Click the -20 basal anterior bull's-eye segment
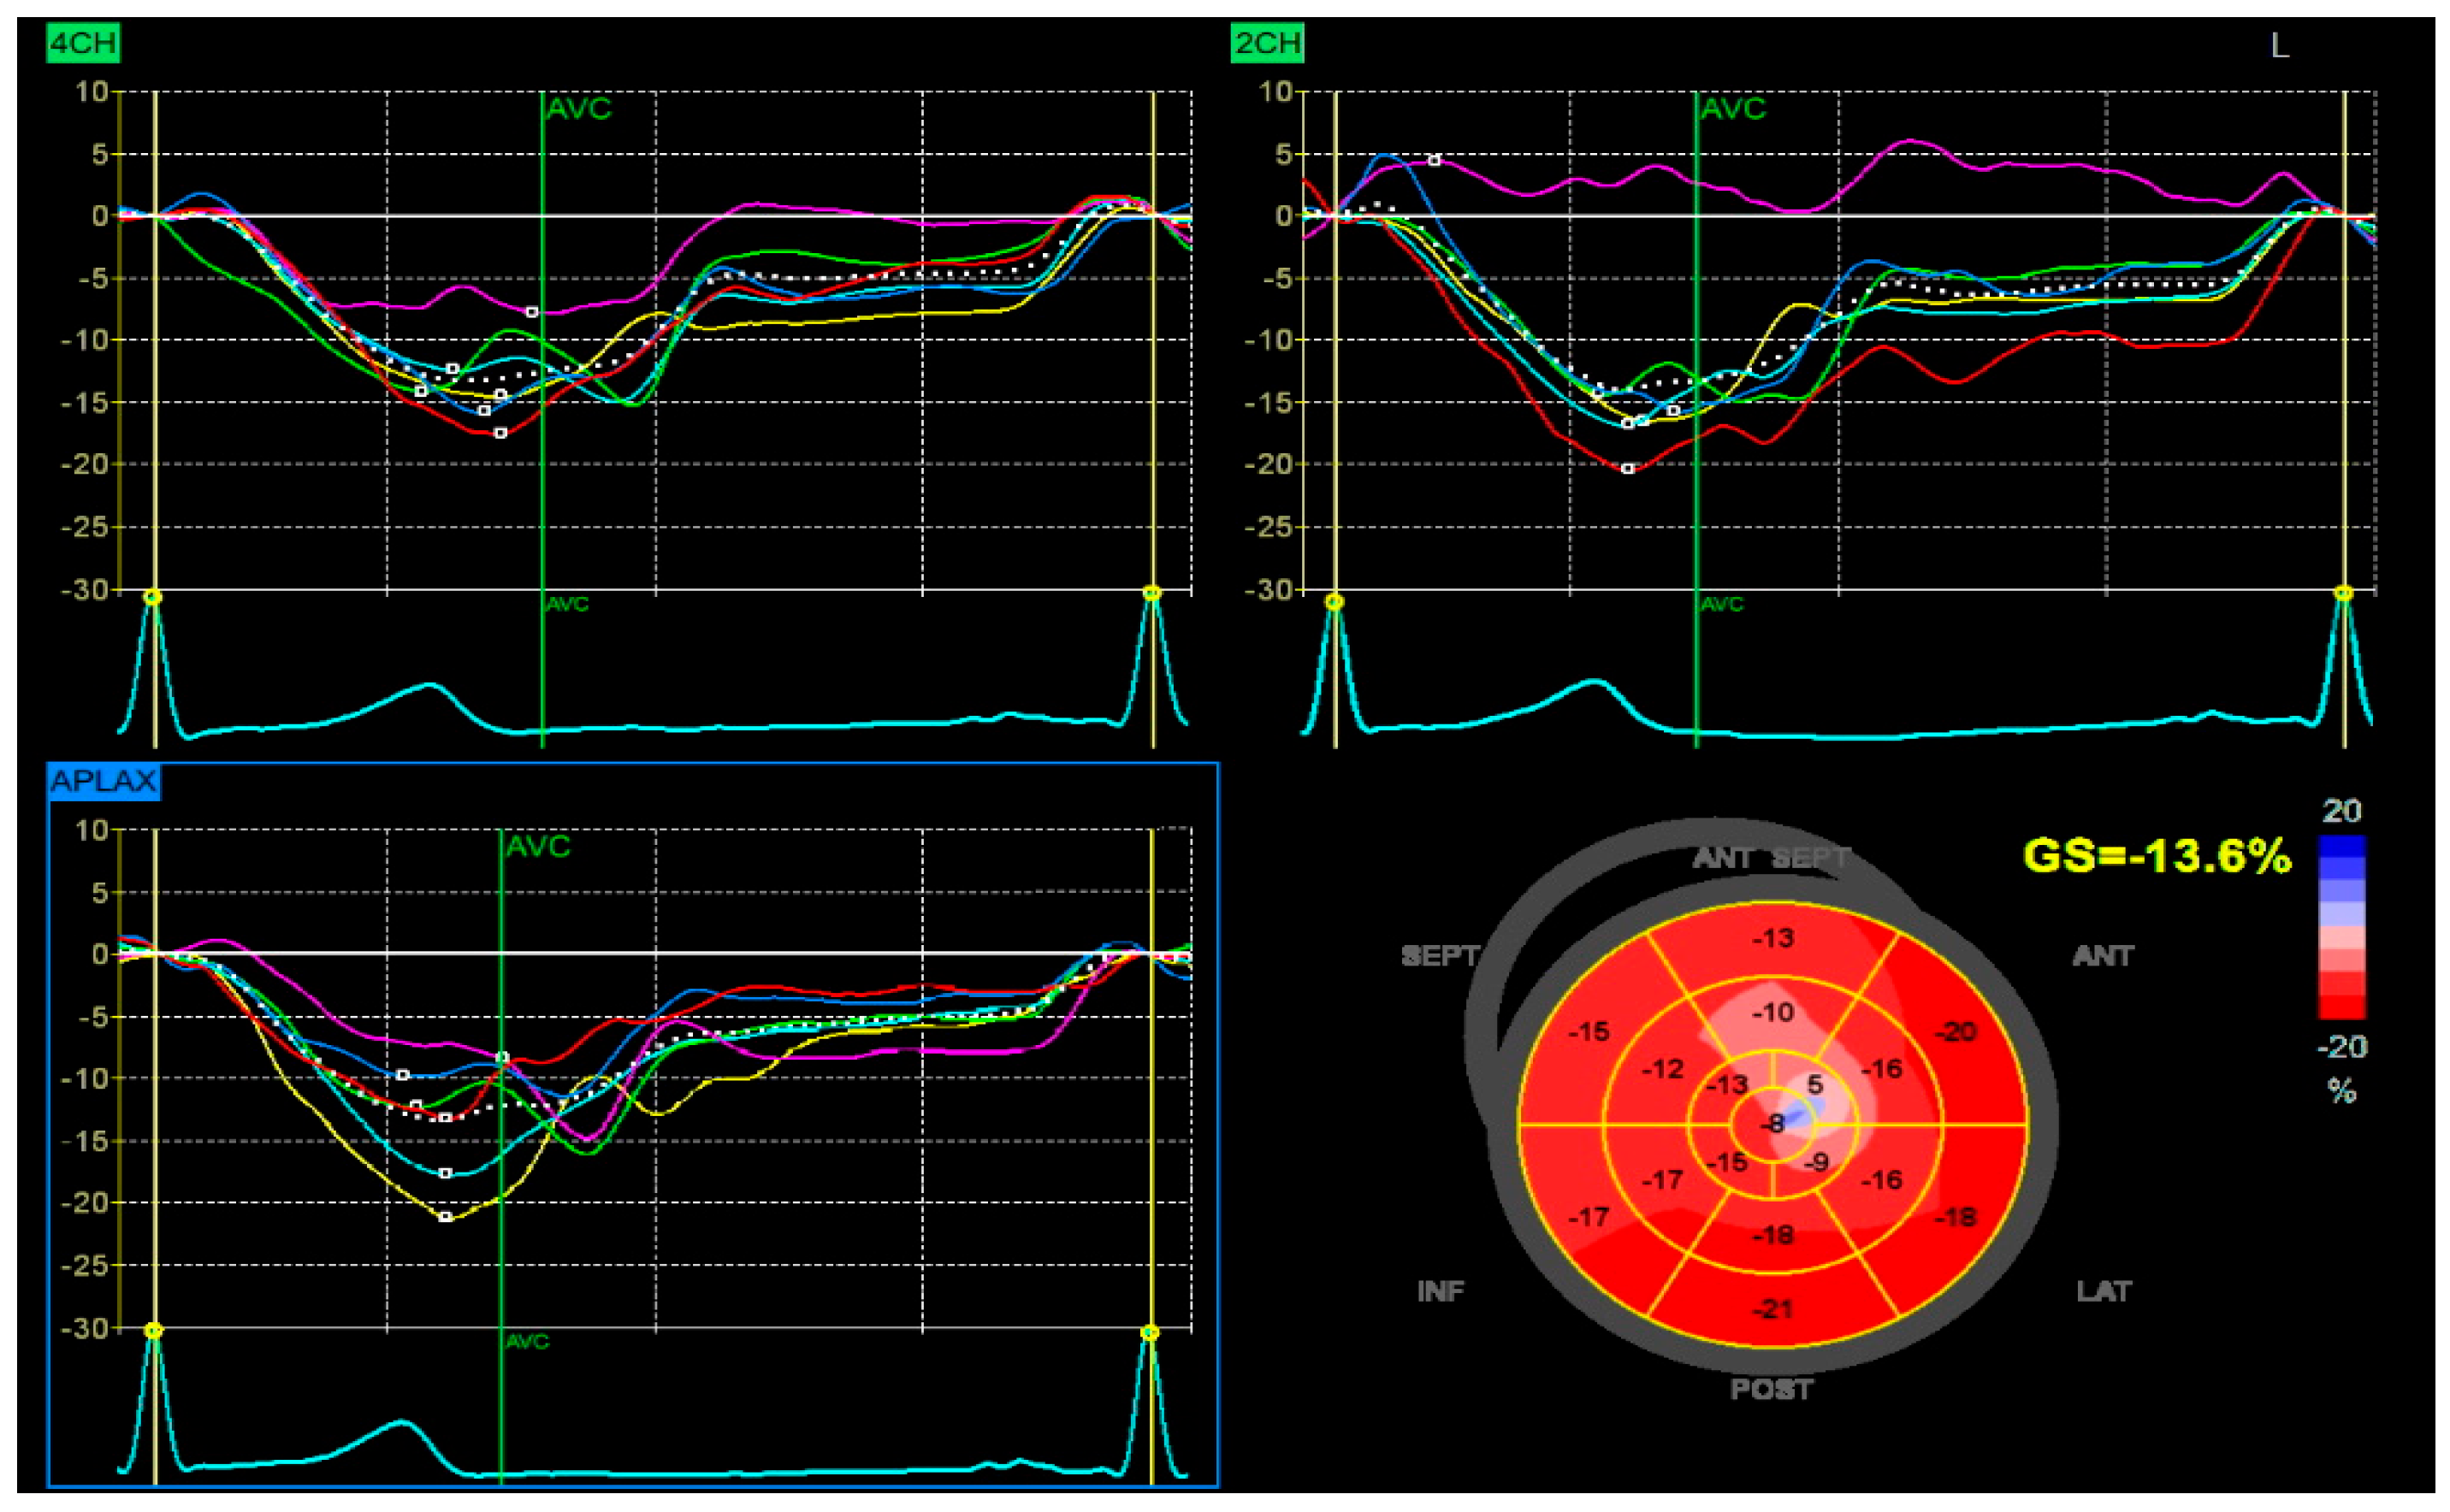The width and height of the screenshot is (2450, 1512). coord(1955,1032)
